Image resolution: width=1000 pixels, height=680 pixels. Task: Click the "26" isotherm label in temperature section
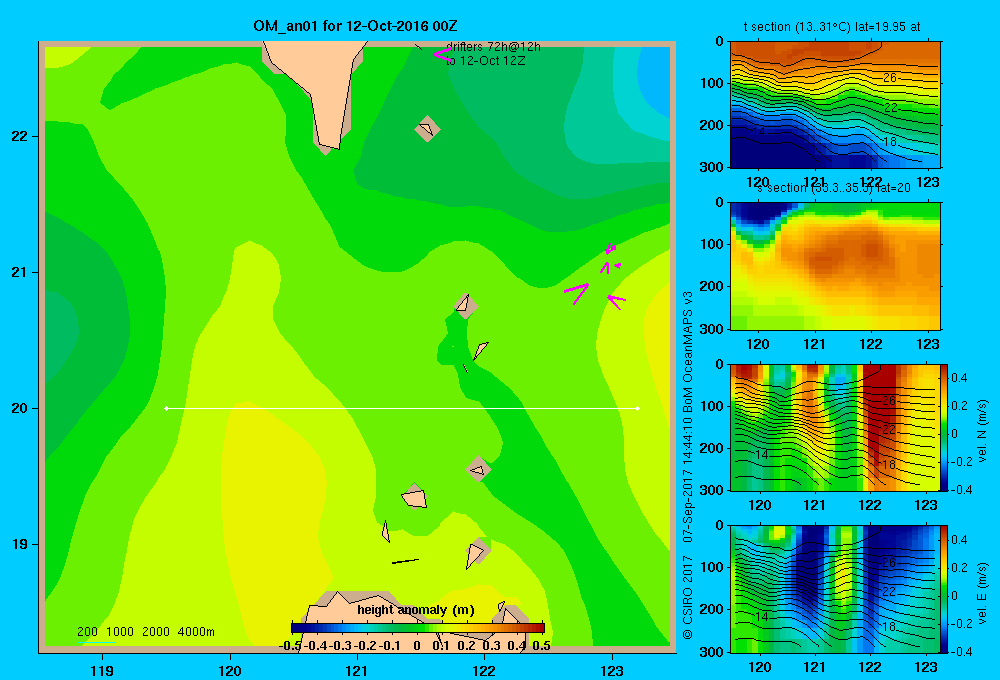pyautogui.click(x=890, y=78)
